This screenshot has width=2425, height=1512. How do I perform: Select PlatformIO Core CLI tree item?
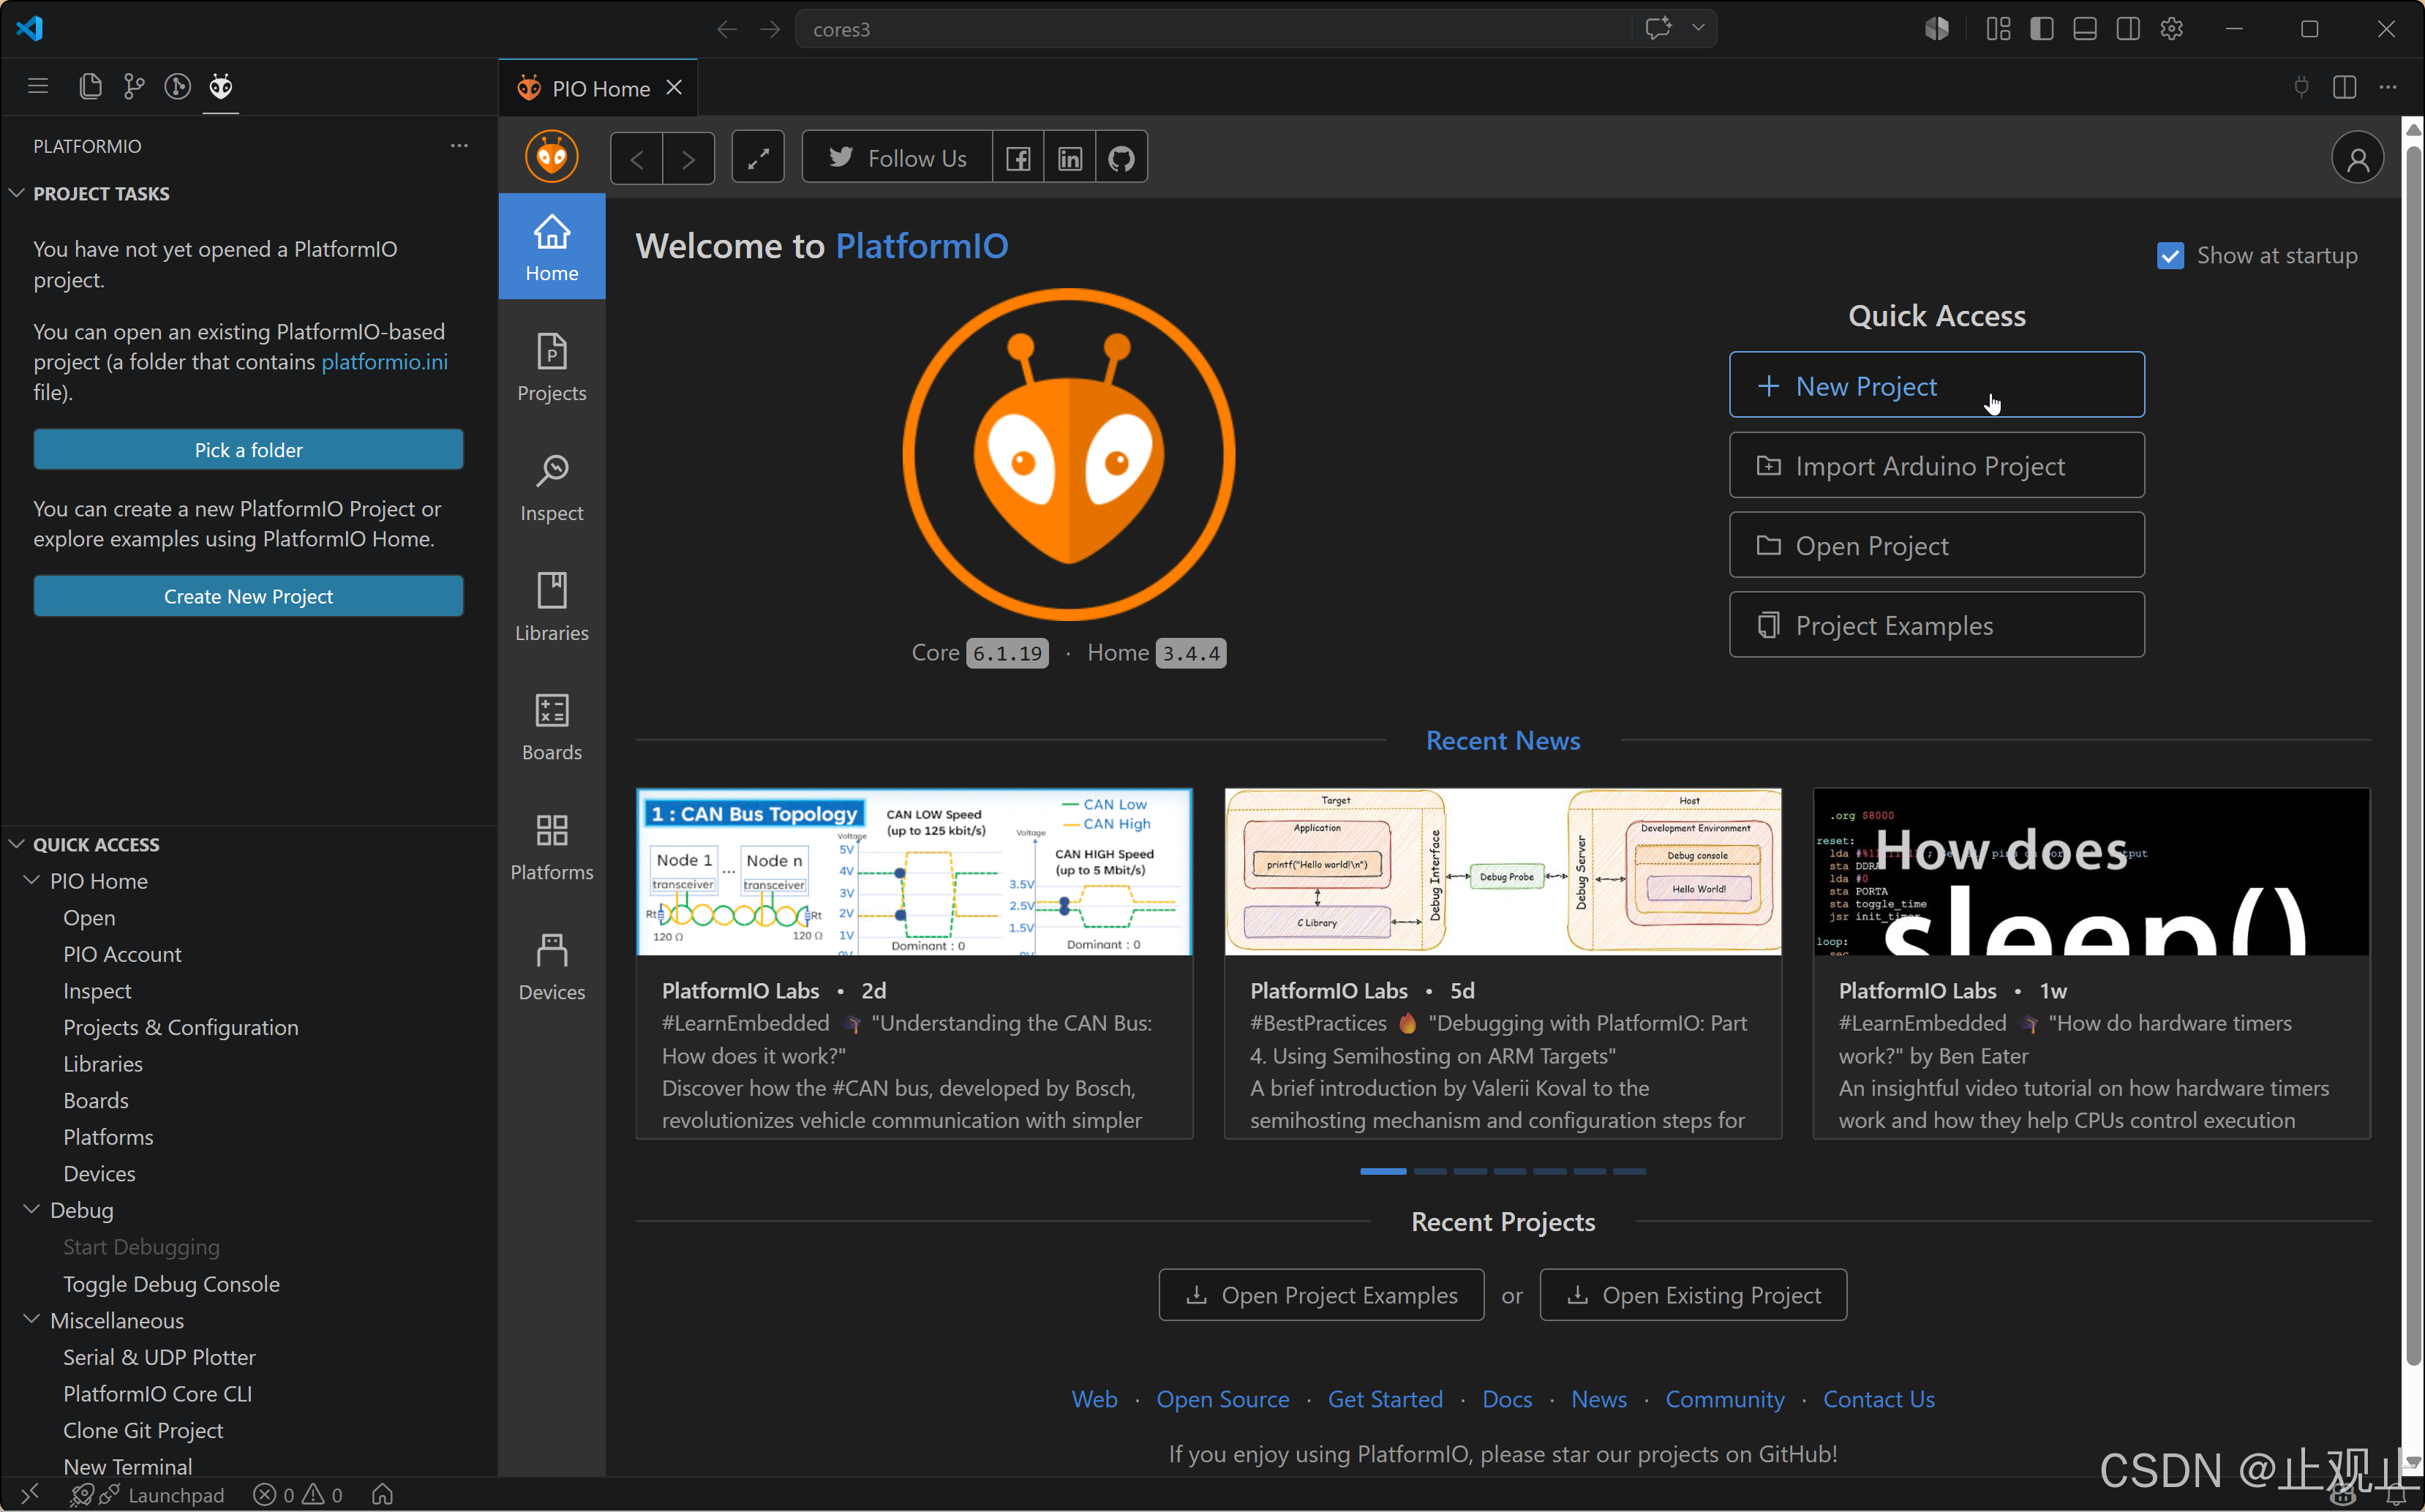(157, 1394)
